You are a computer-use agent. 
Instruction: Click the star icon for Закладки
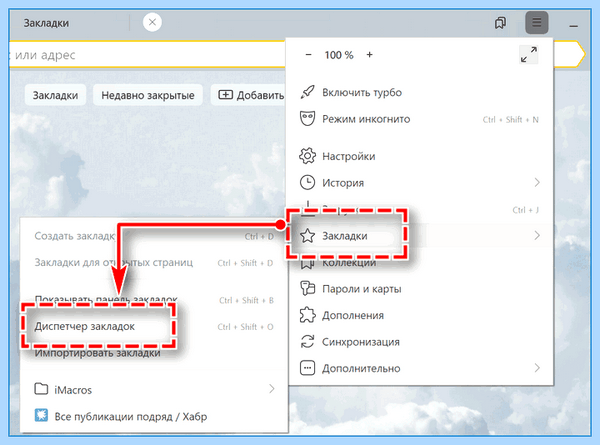point(307,236)
